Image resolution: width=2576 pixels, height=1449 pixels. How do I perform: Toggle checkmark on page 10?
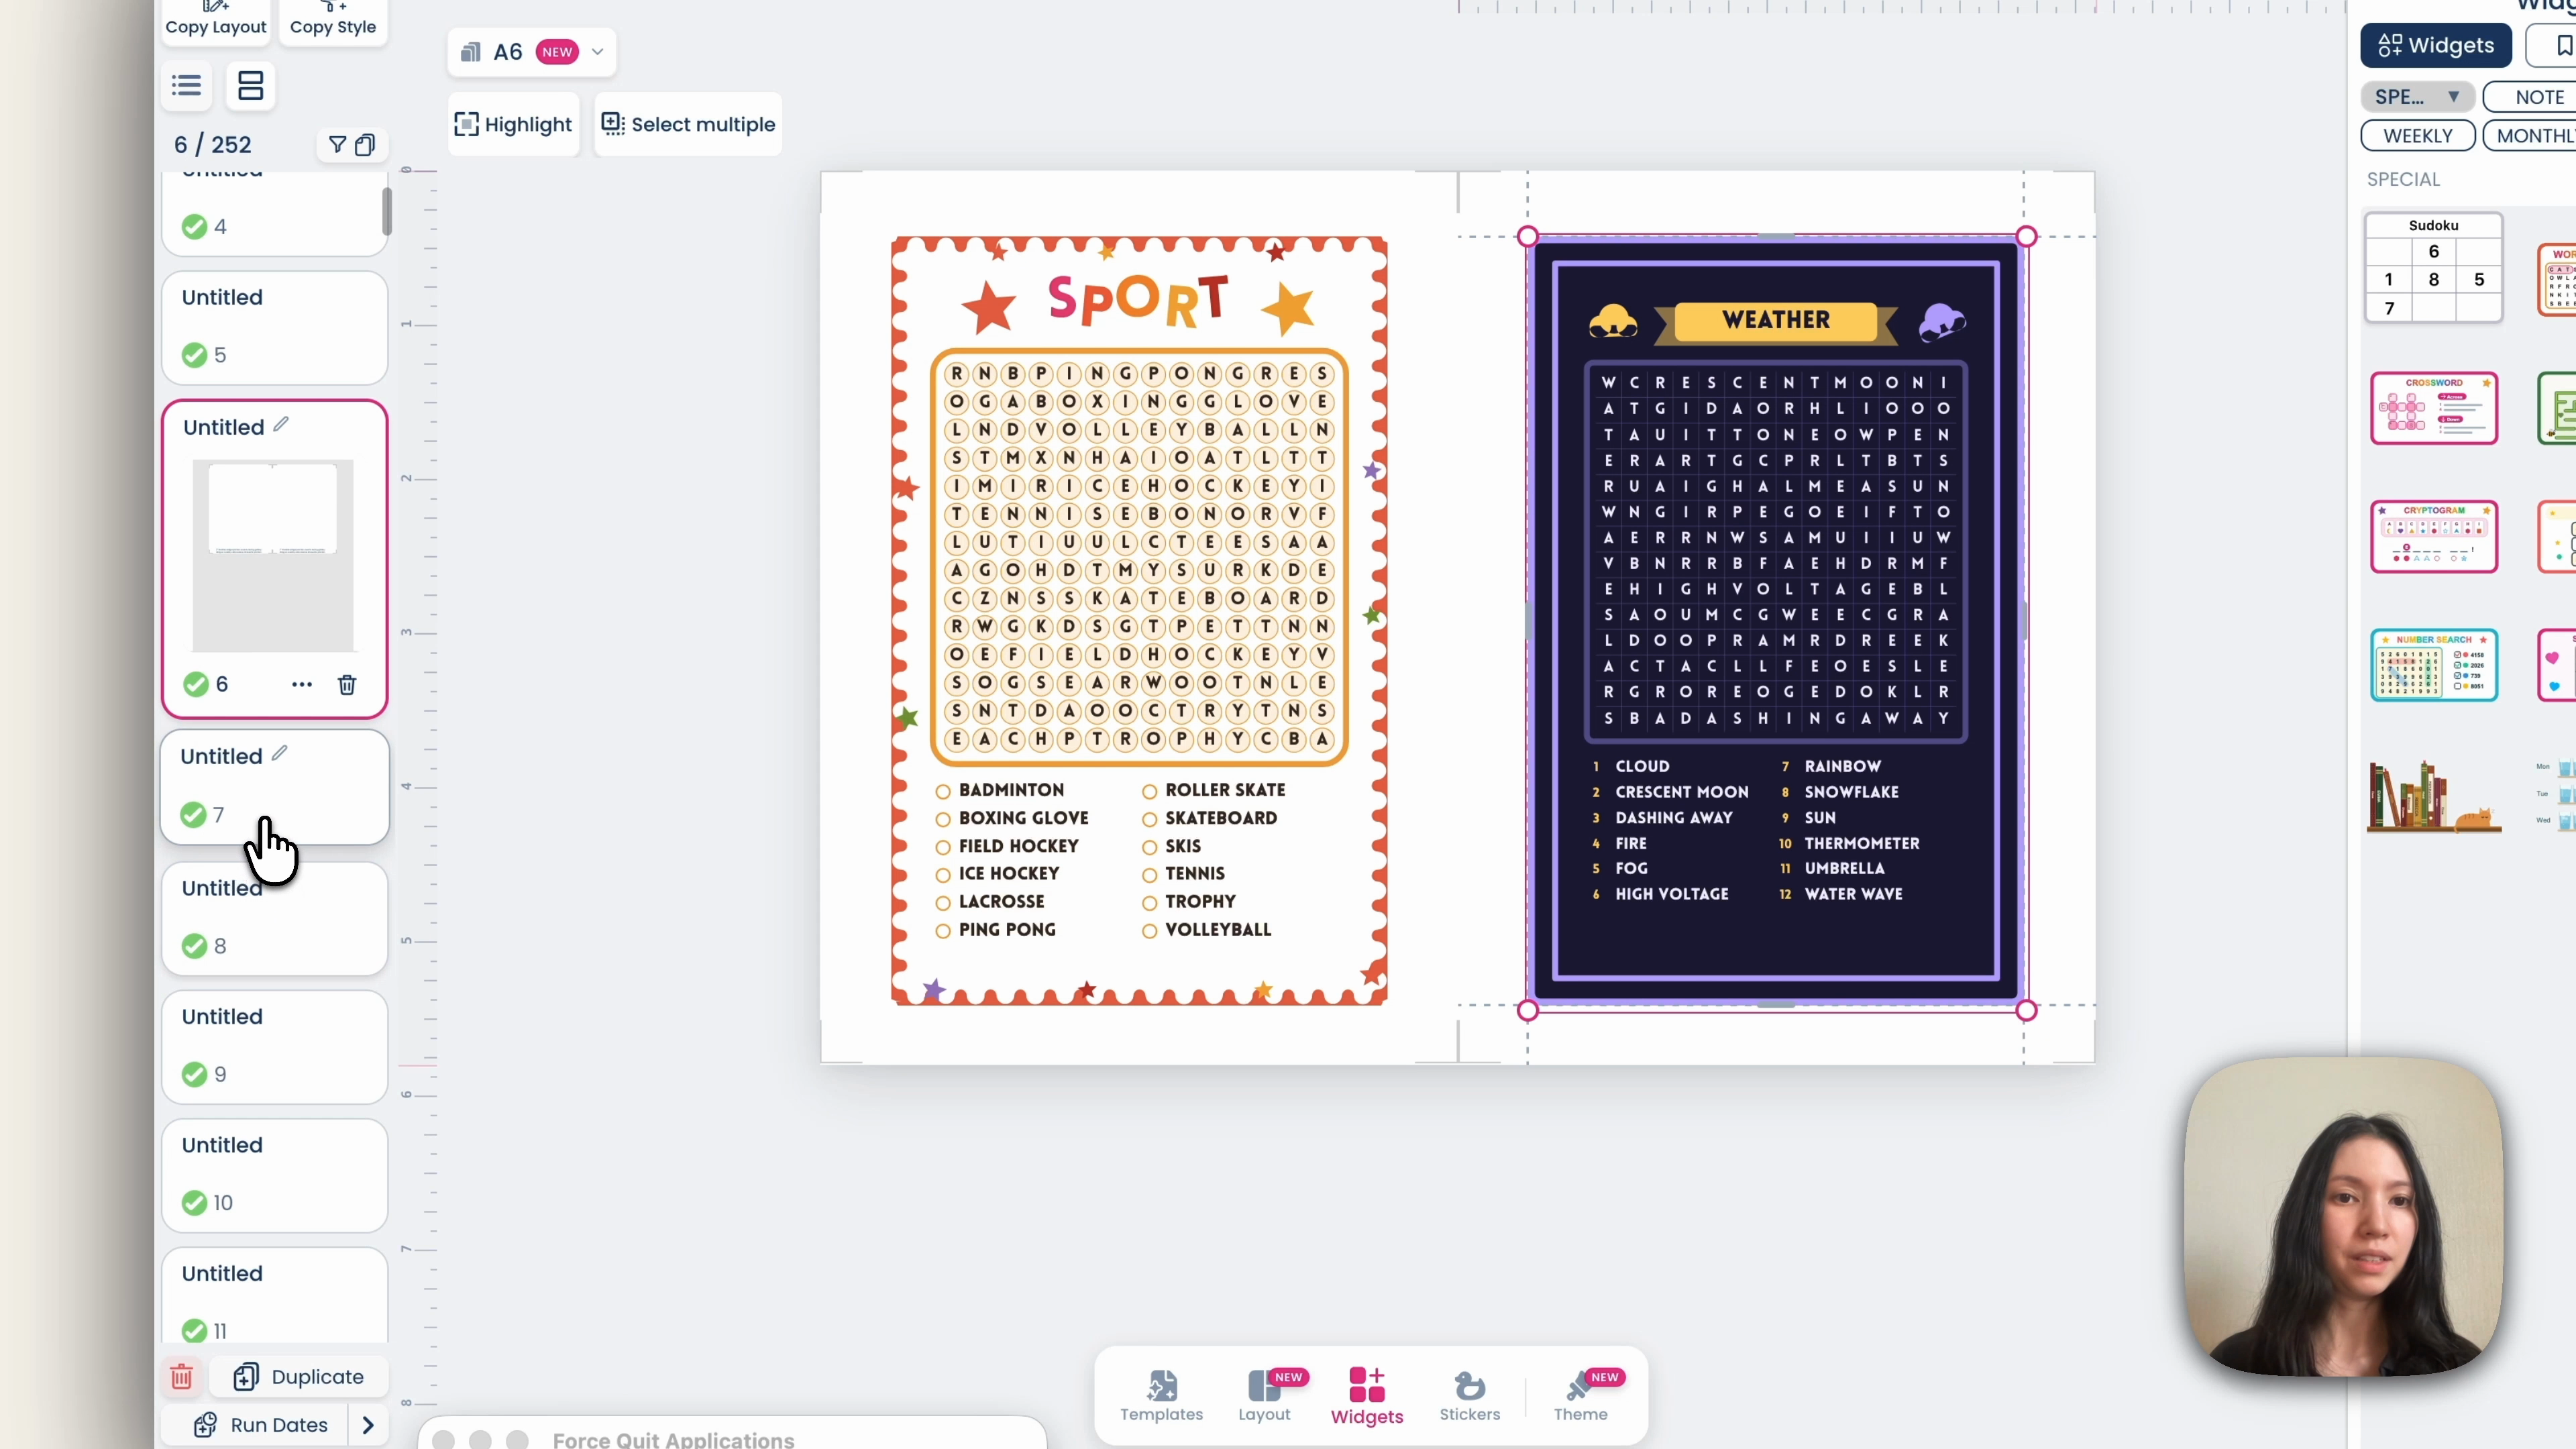click(195, 1203)
